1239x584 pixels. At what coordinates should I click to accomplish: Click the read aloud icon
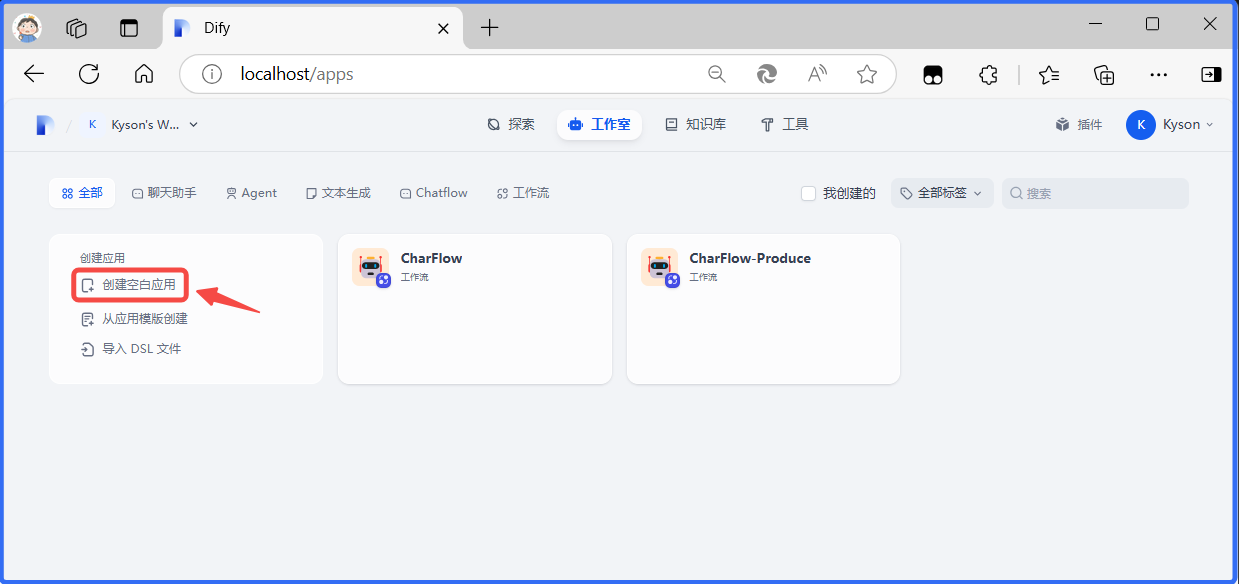tap(818, 74)
